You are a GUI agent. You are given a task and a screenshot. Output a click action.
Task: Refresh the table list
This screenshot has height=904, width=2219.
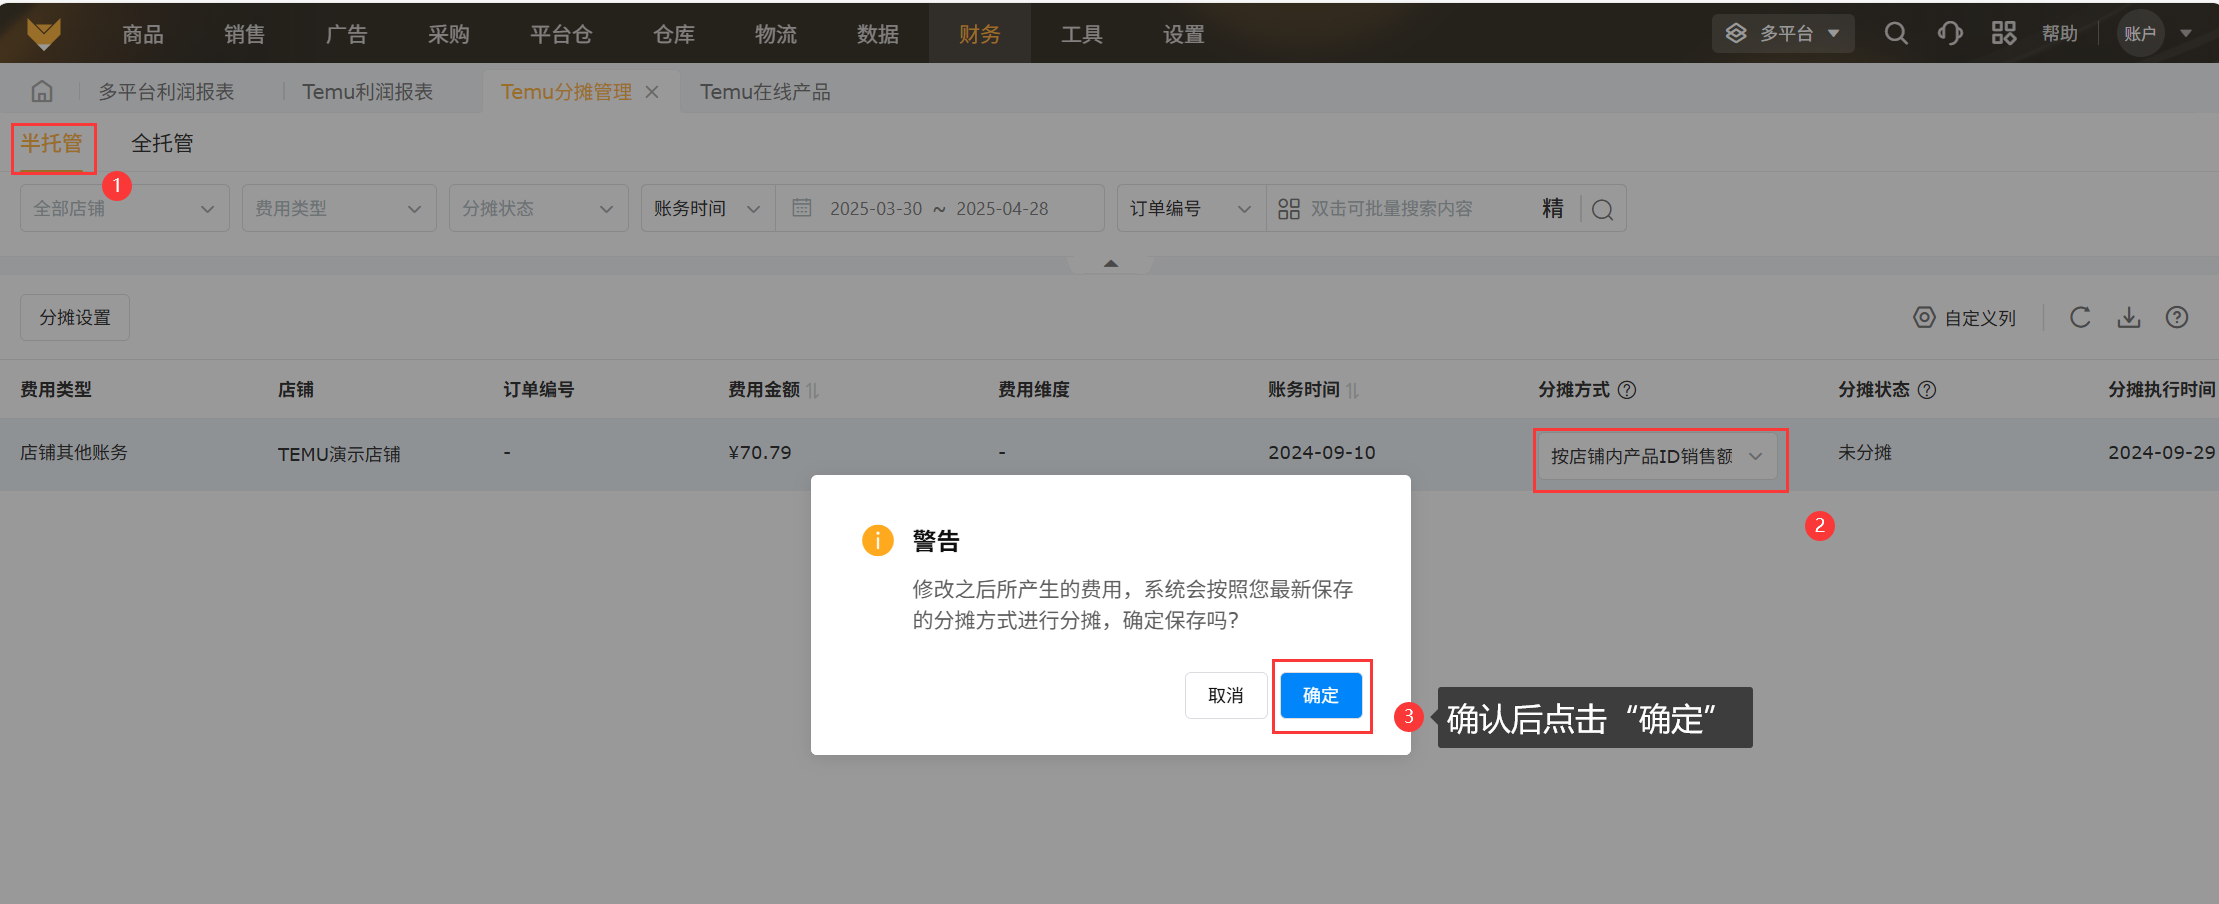pyautogui.click(x=2080, y=317)
